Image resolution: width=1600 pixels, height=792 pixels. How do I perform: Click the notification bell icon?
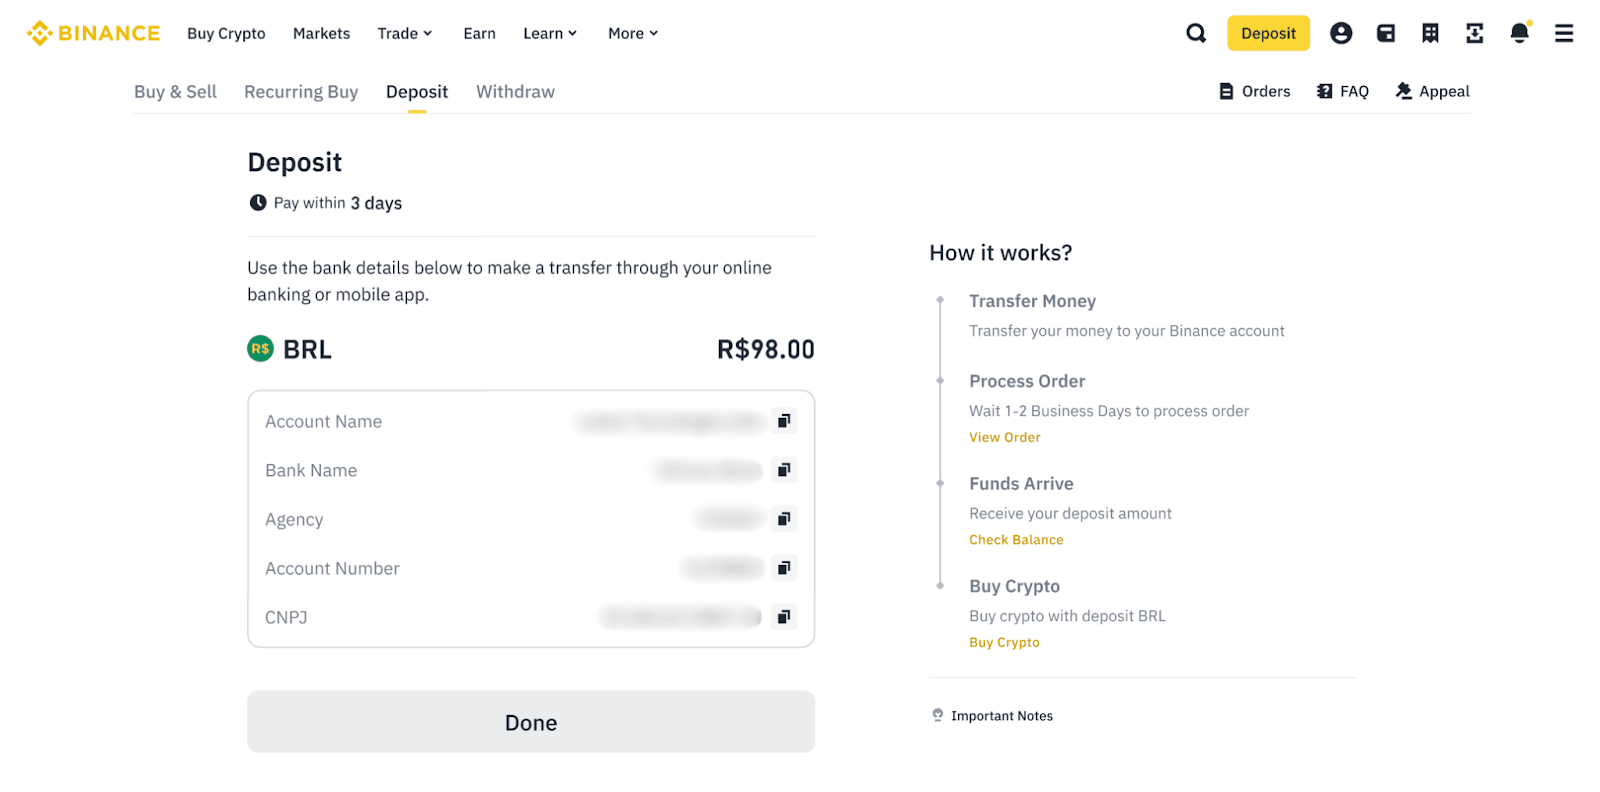[x=1519, y=34]
